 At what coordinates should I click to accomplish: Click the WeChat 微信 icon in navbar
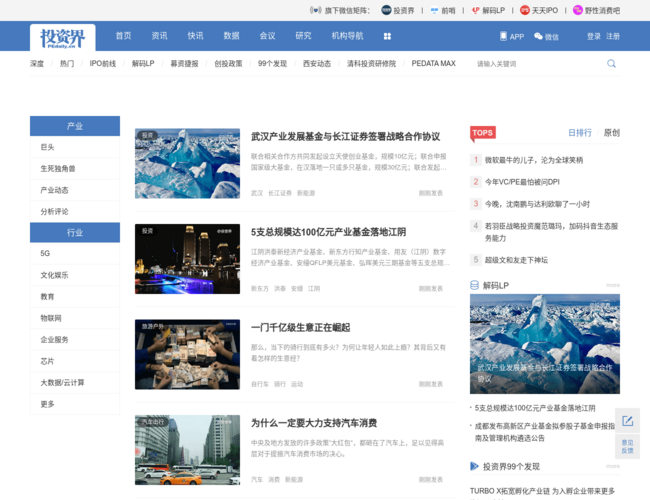538,36
